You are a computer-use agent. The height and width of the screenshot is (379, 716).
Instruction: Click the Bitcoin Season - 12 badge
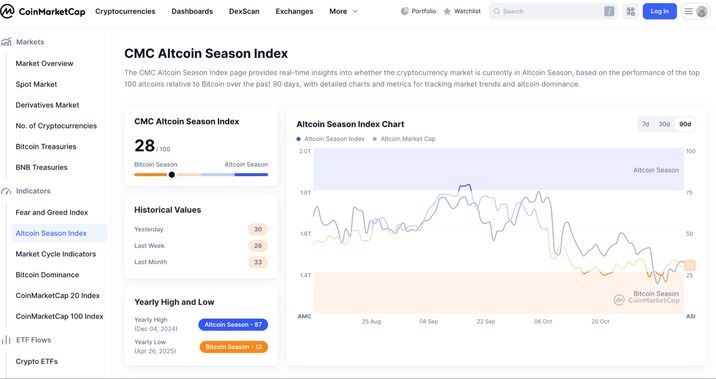point(233,347)
